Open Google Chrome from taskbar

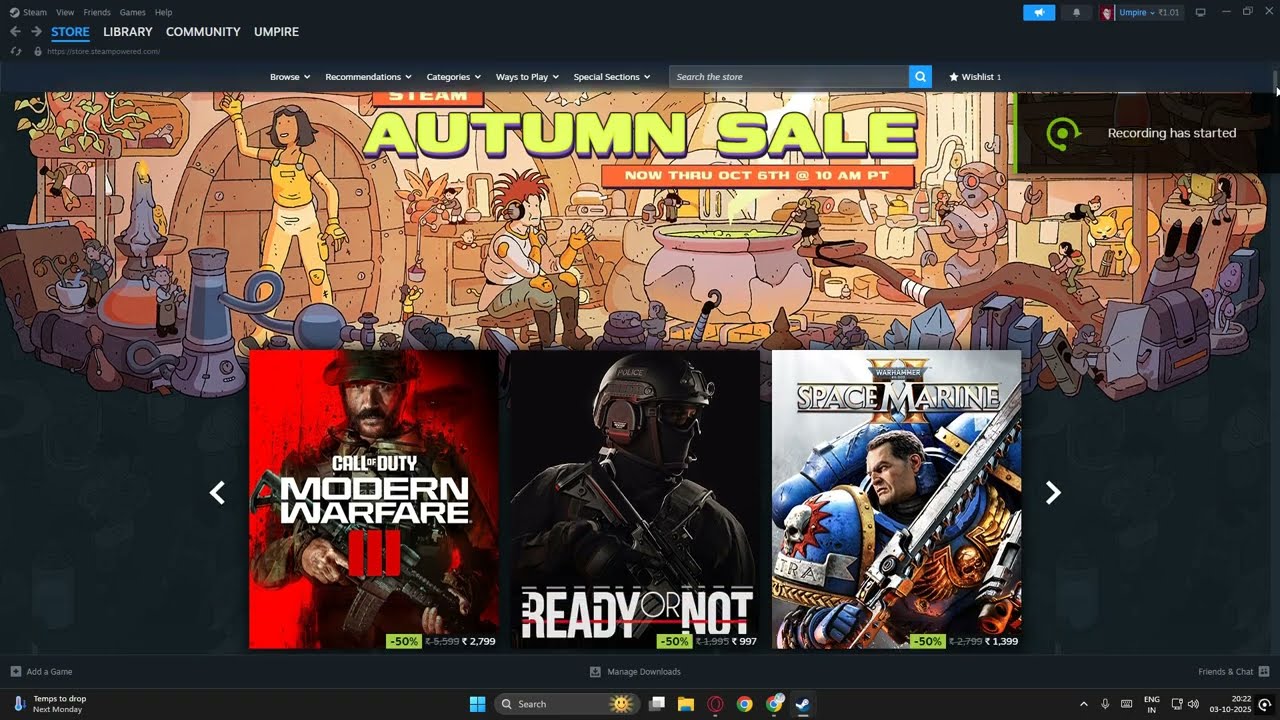(x=744, y=704)
